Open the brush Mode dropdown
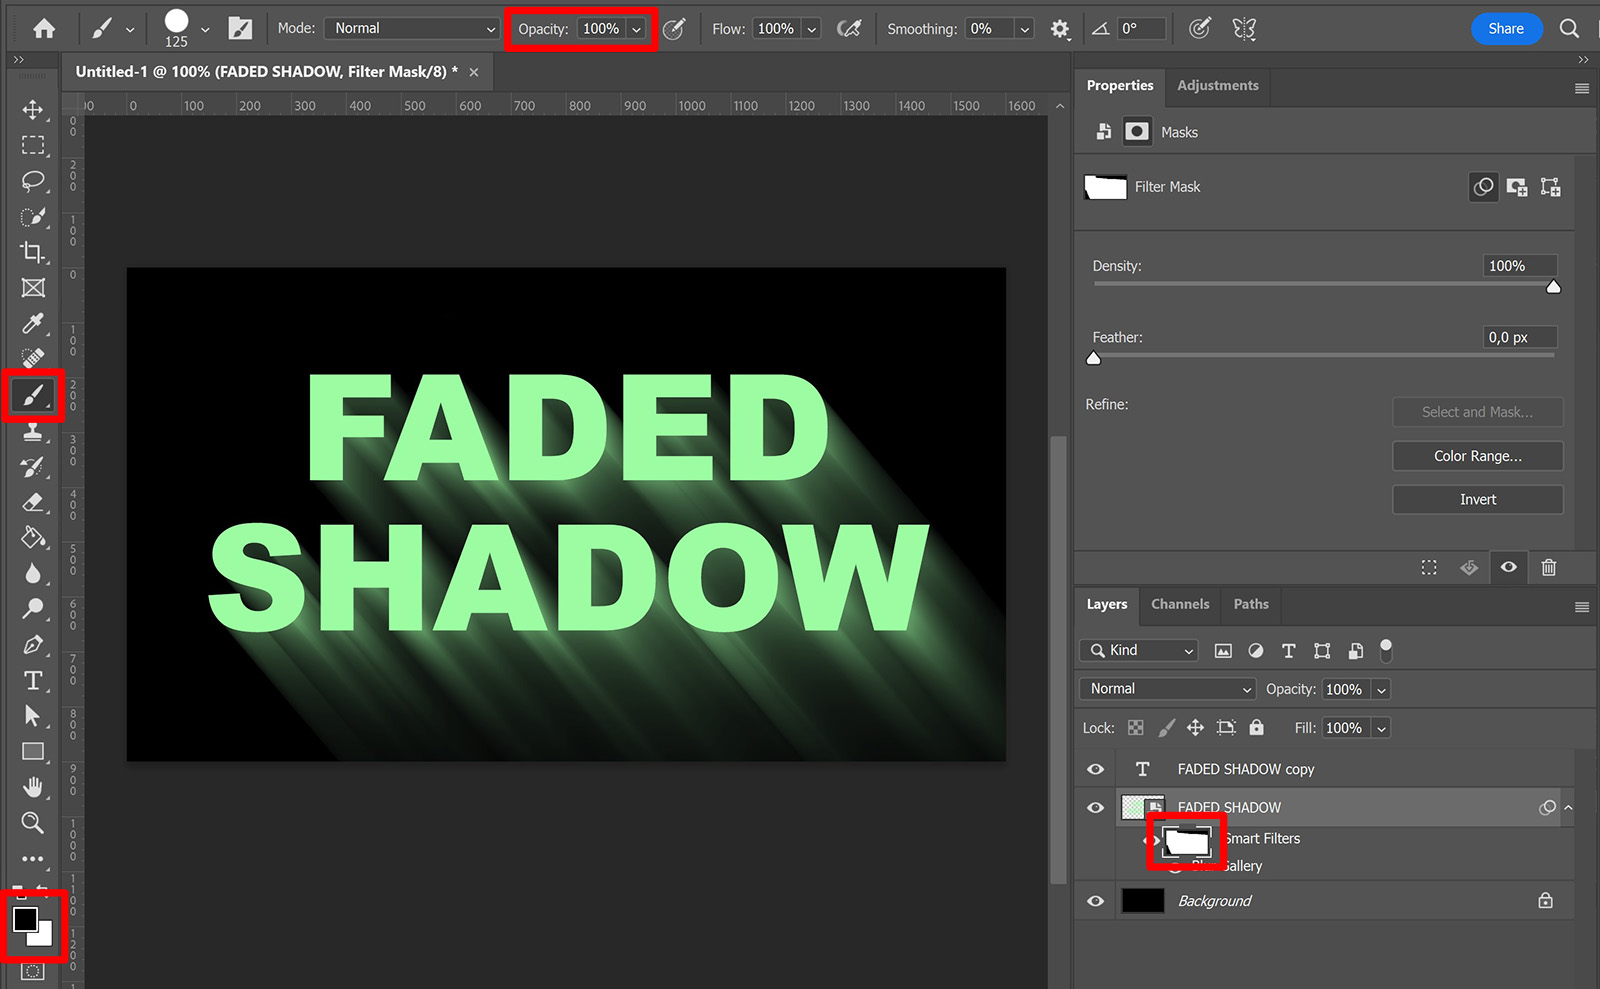 (410, 28)
